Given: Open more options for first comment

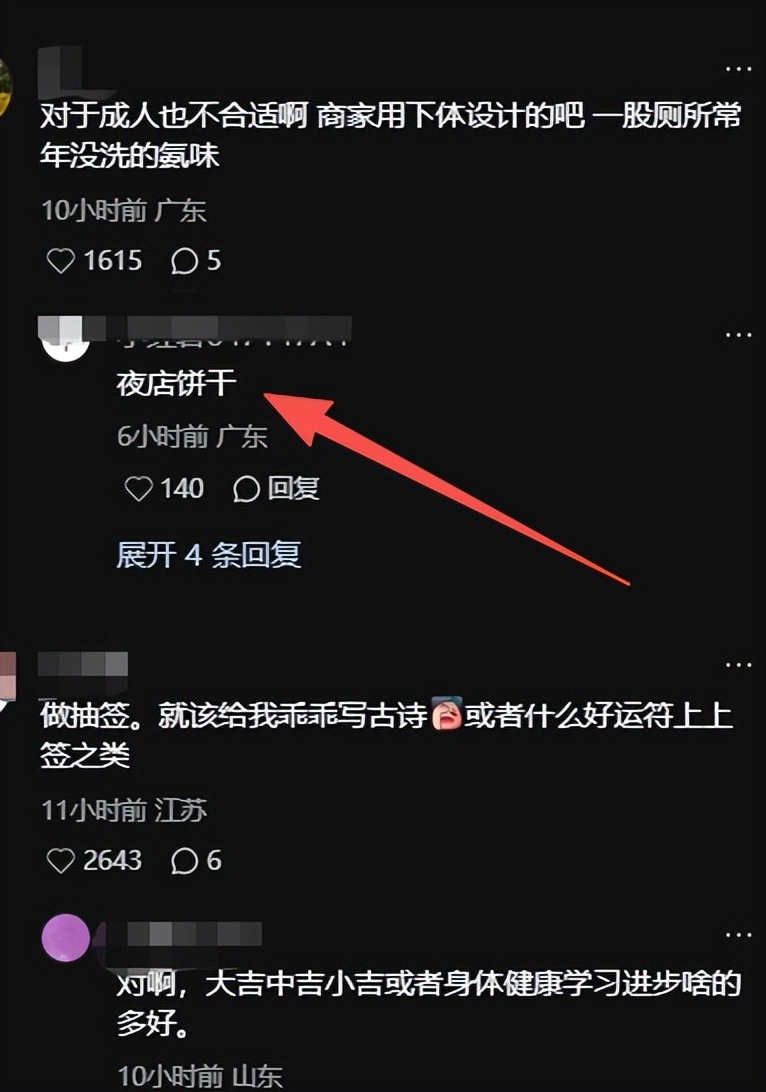Looking at the screenshot, I should click(738, 69).
